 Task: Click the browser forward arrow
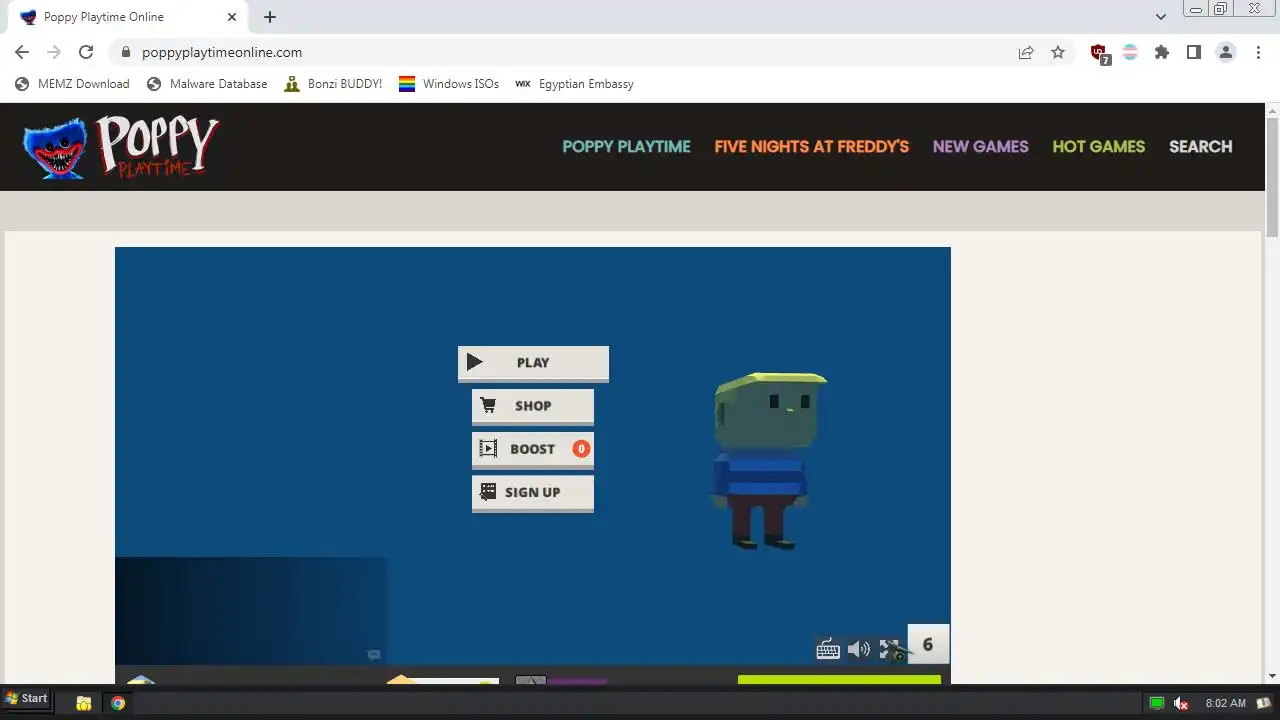pos(54,52)
